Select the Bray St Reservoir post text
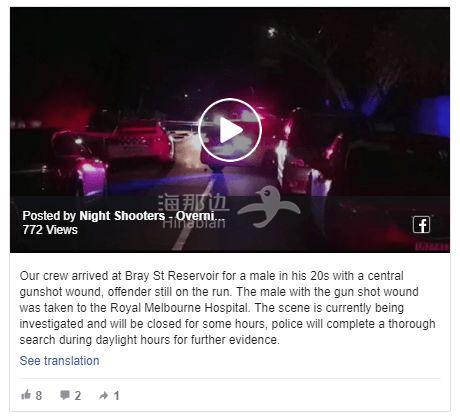This screenshot has height=419, width=460. (227, 308)
